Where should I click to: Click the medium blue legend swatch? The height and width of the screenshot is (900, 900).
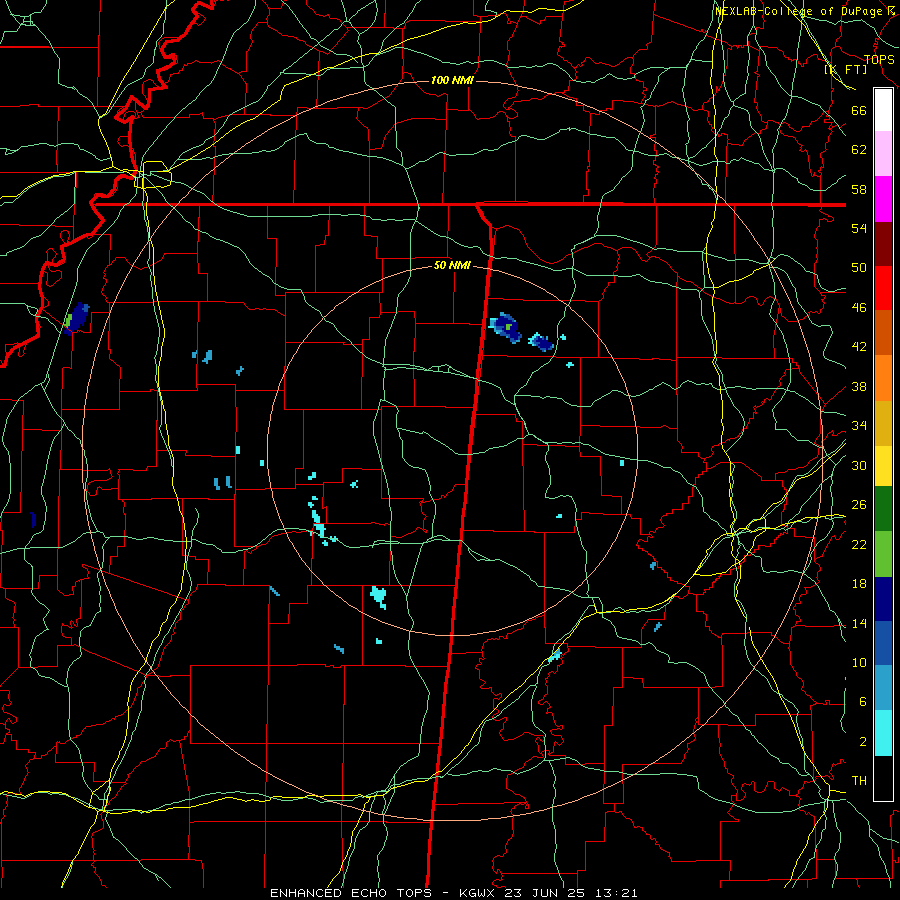[x=883, y=643]
